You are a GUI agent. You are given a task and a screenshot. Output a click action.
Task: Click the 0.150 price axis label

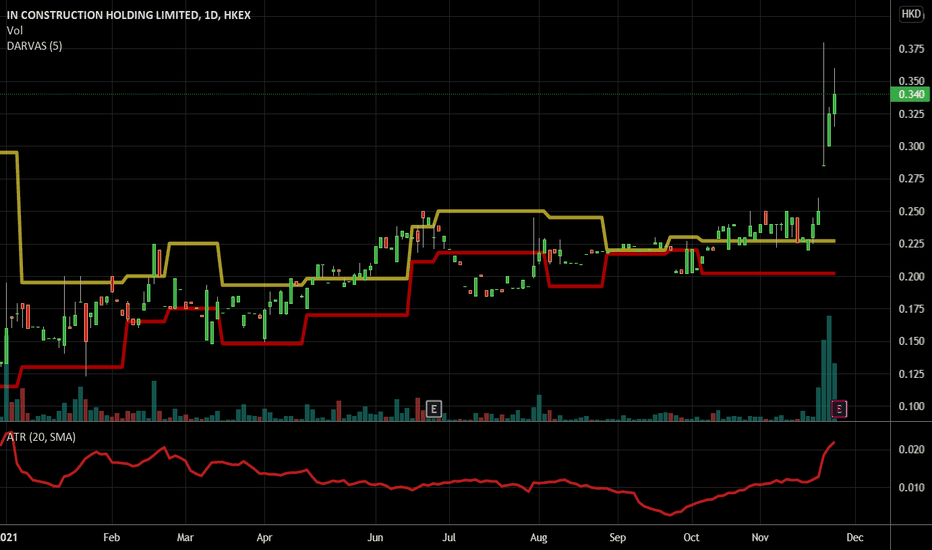[911, 341]
